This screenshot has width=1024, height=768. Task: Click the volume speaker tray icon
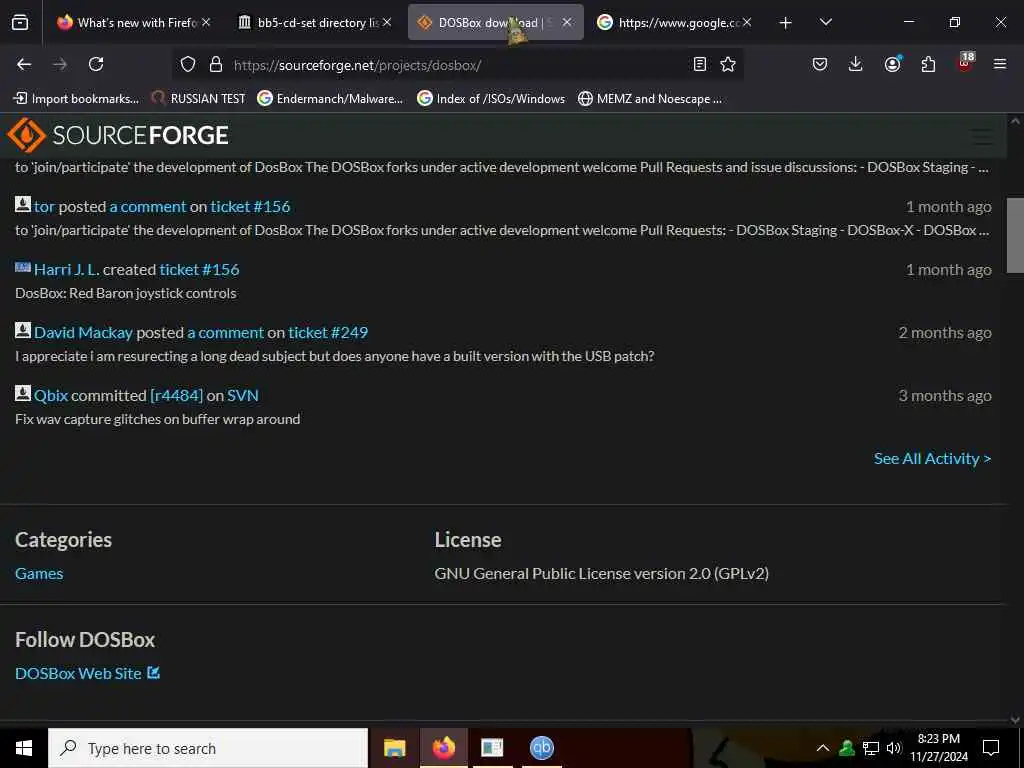coord(893,748)
